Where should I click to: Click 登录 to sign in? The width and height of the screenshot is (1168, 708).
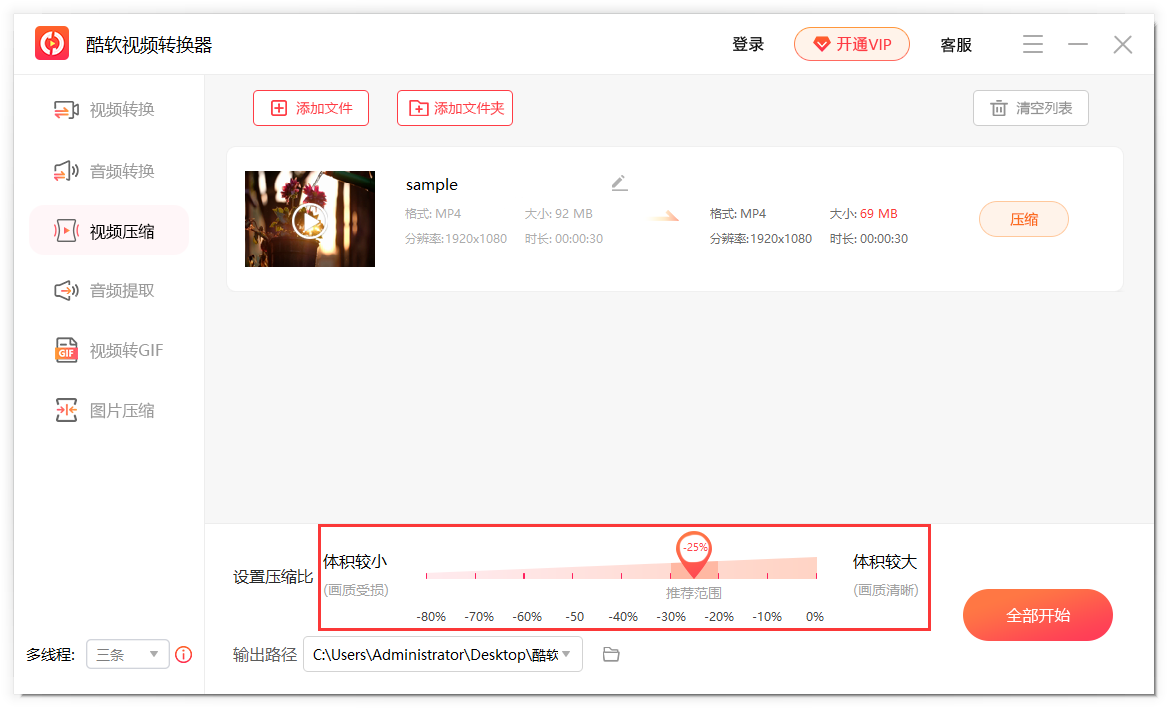tap(748, 45)
